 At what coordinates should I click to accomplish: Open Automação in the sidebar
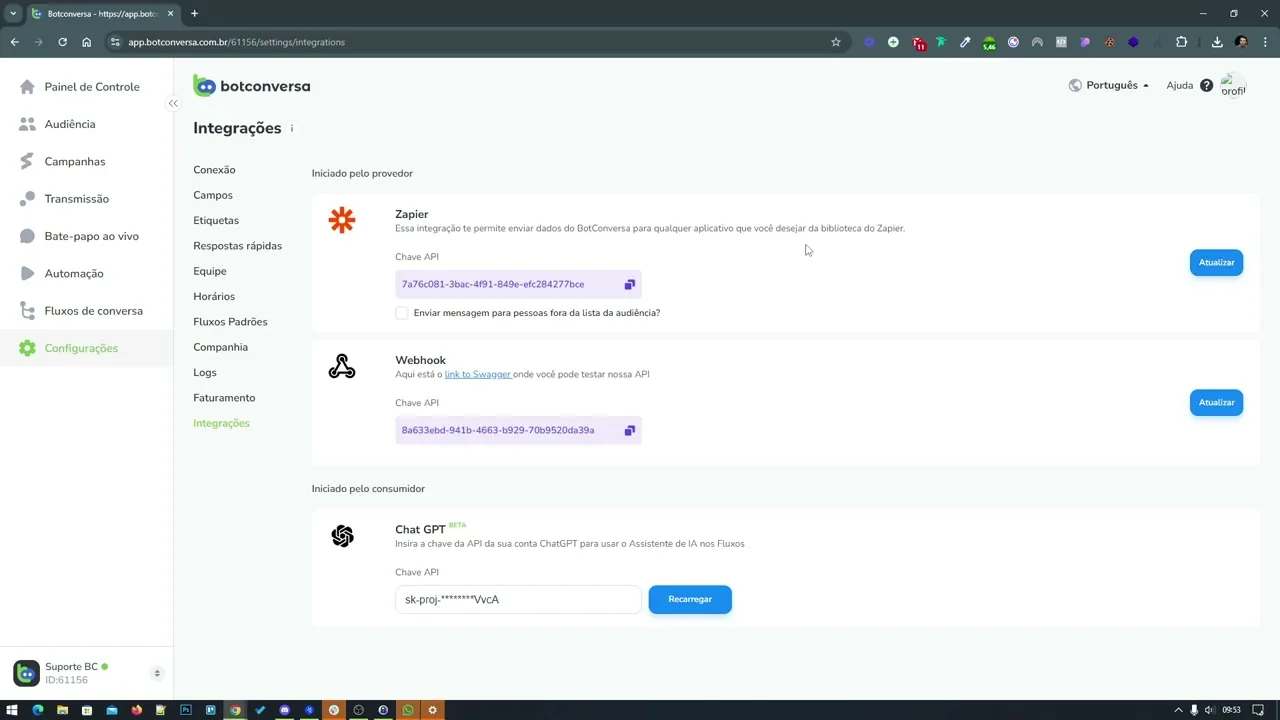(x=86, y=273)
